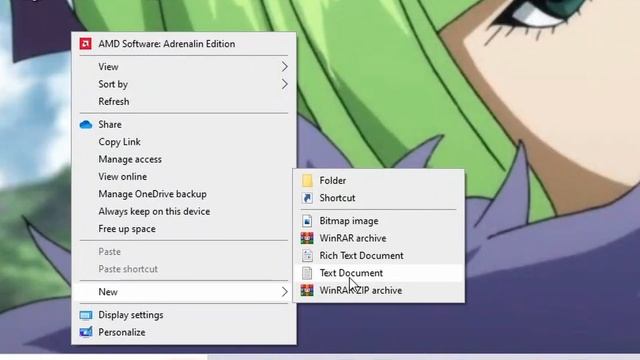Click the greyed Paste shortcut entry
This screenshot has width=640, height=360.
point(184,269)
